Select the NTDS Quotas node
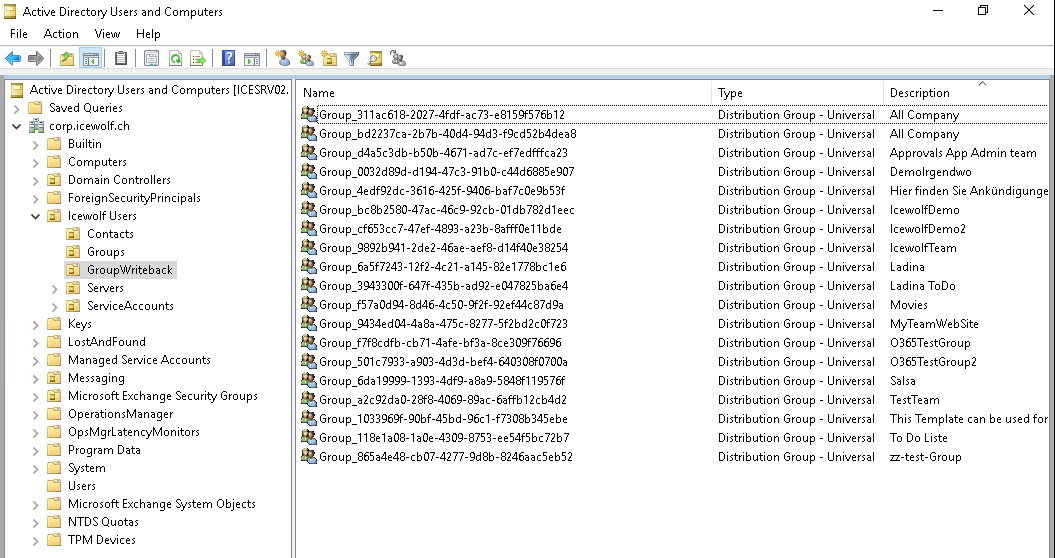 click(103, 522)
